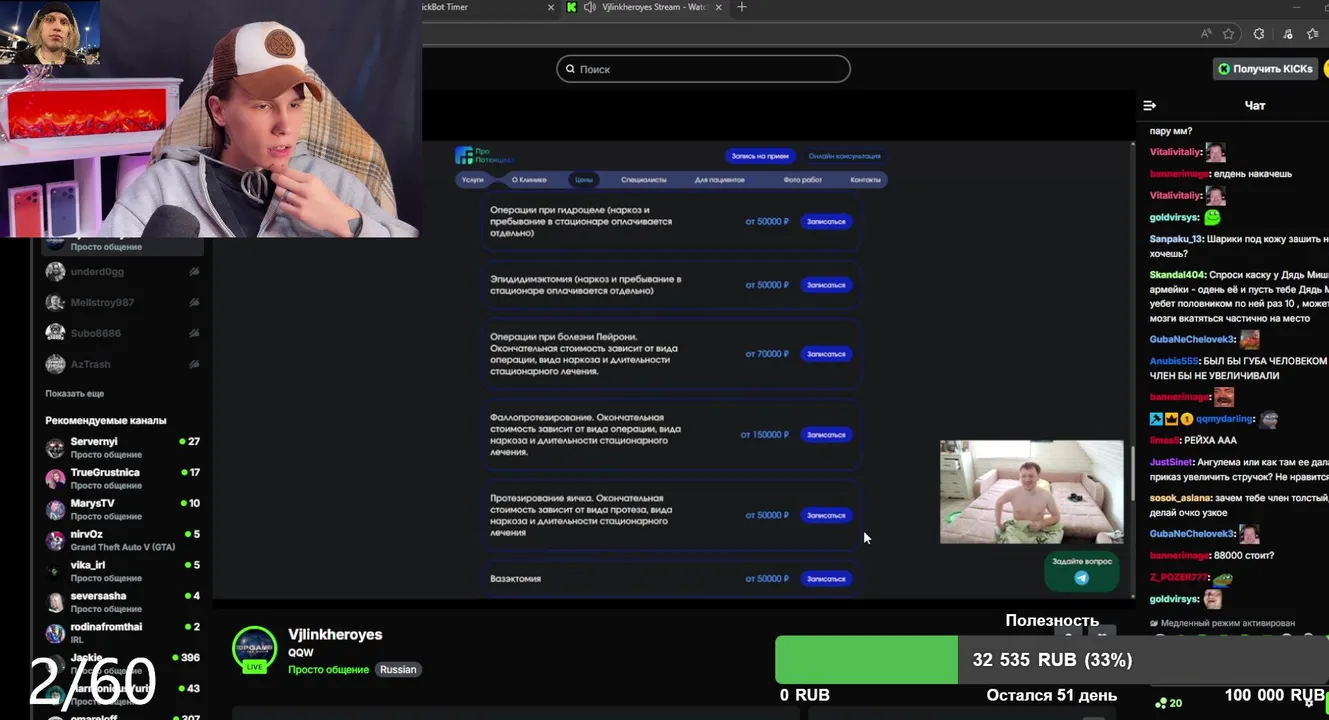Select the Услуги menu item
1329x720 pixels.
point(472,180)
